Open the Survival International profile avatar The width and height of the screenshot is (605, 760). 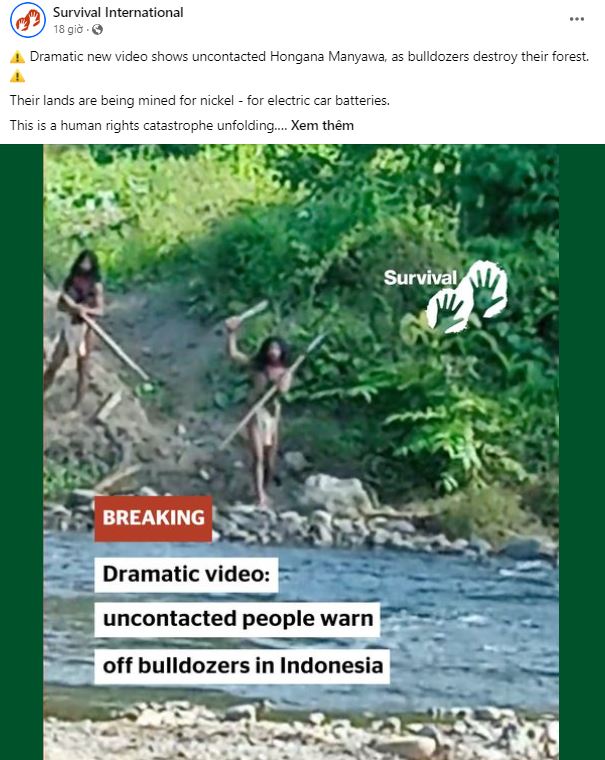click(x=28, y=20)
